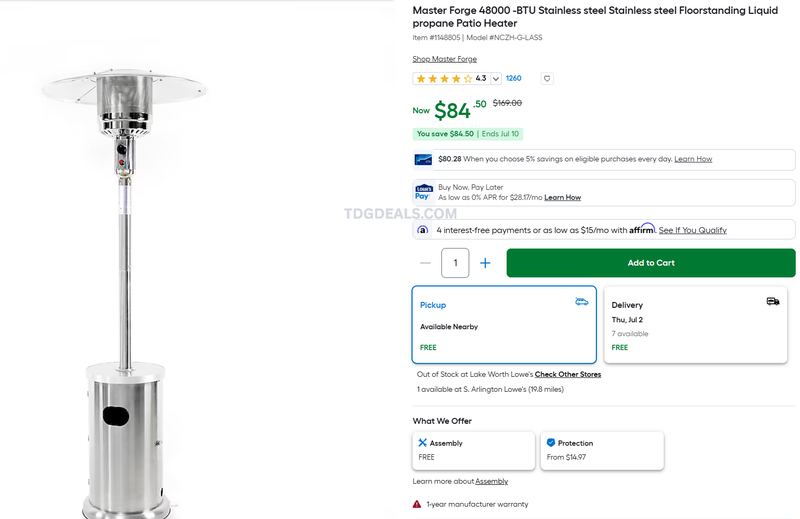Open the Check Other Stores link
The height and width of the screenshot is (519, 800).
(x=568, y=375)
